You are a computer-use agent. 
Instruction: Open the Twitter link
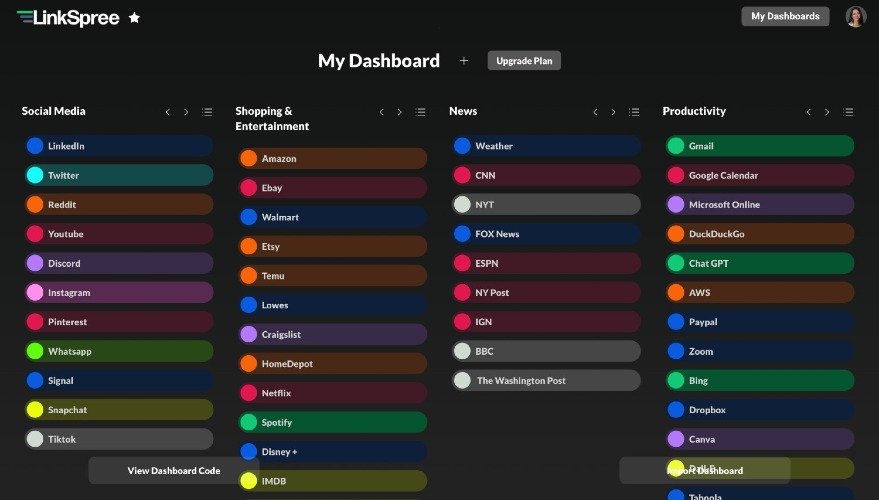tap(119, 175)
